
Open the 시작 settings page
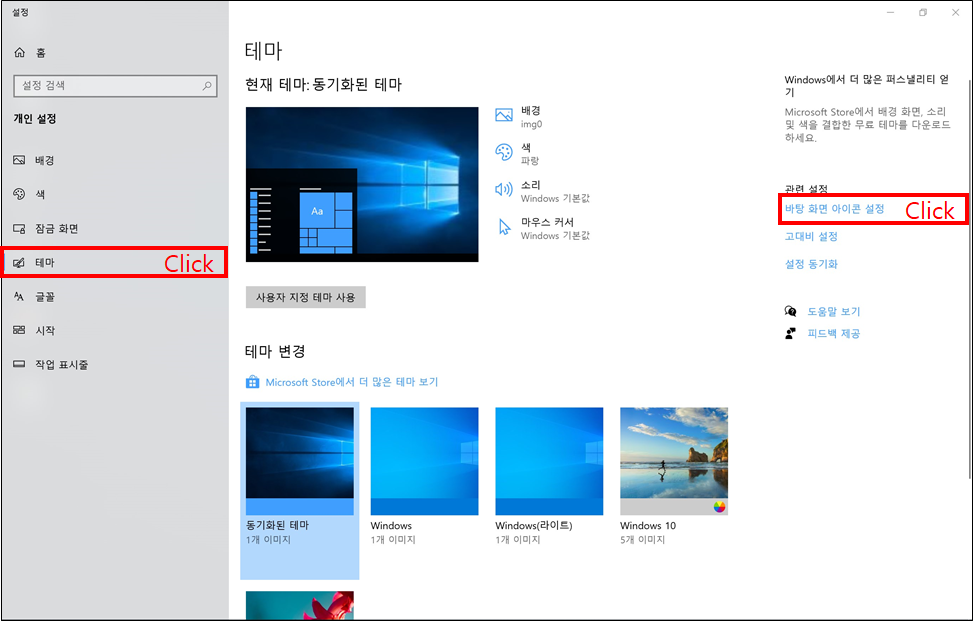114,330
